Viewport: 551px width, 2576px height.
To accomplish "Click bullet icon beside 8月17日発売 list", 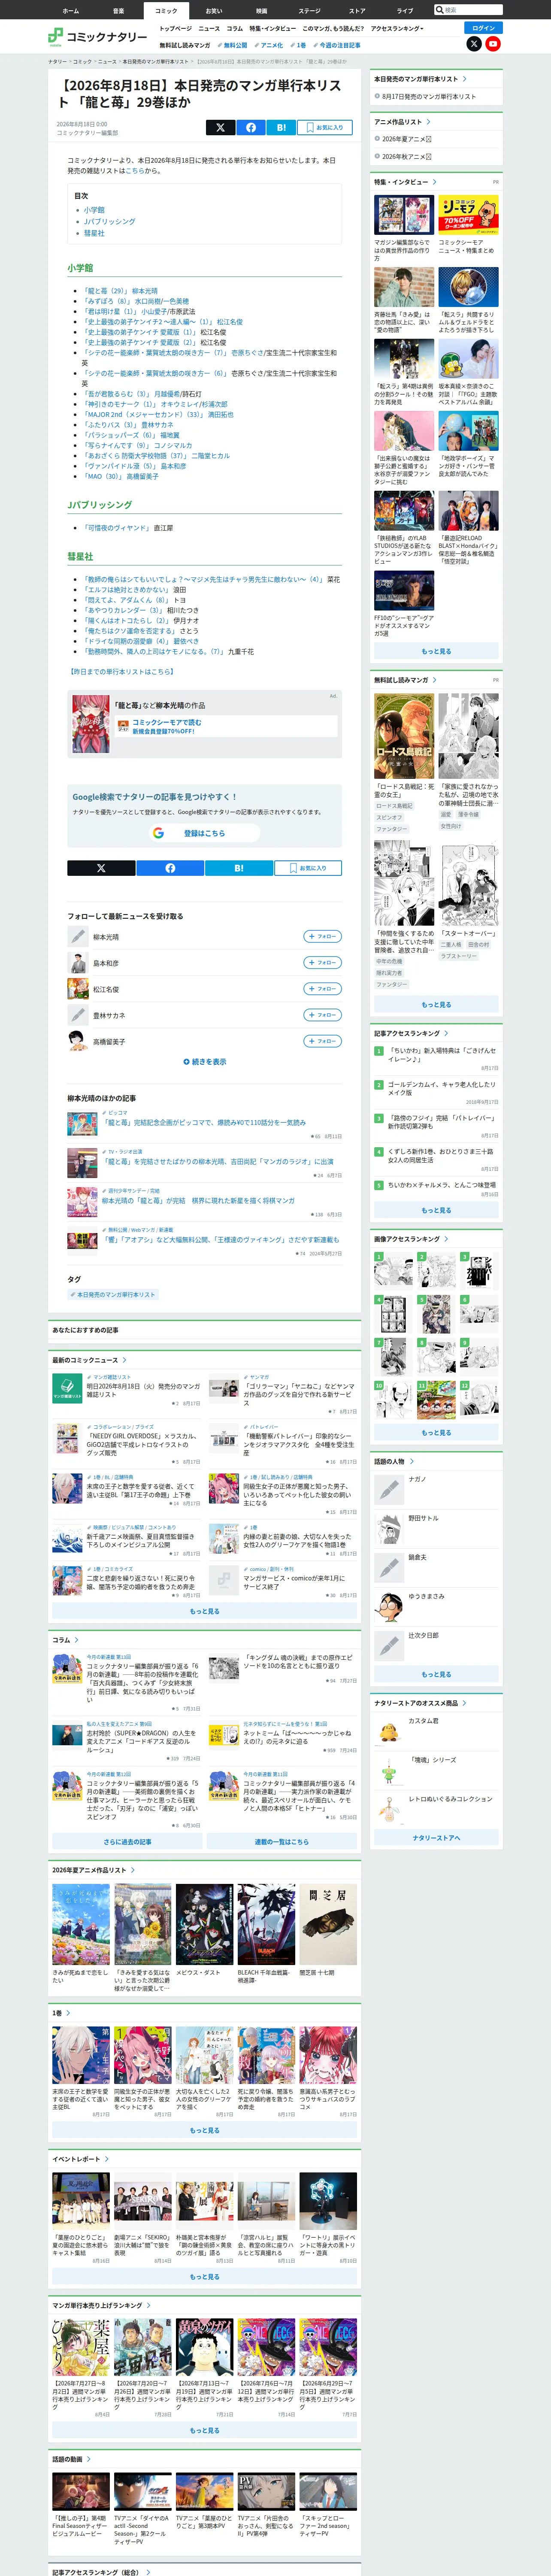I will (x=377, y=97).
